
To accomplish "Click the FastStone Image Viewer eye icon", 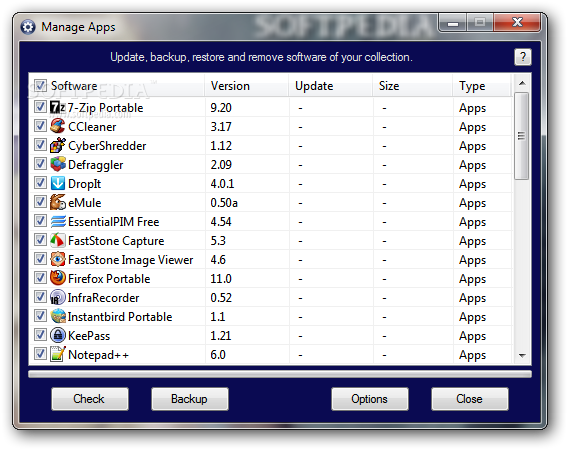I will [x=58, y=259].
